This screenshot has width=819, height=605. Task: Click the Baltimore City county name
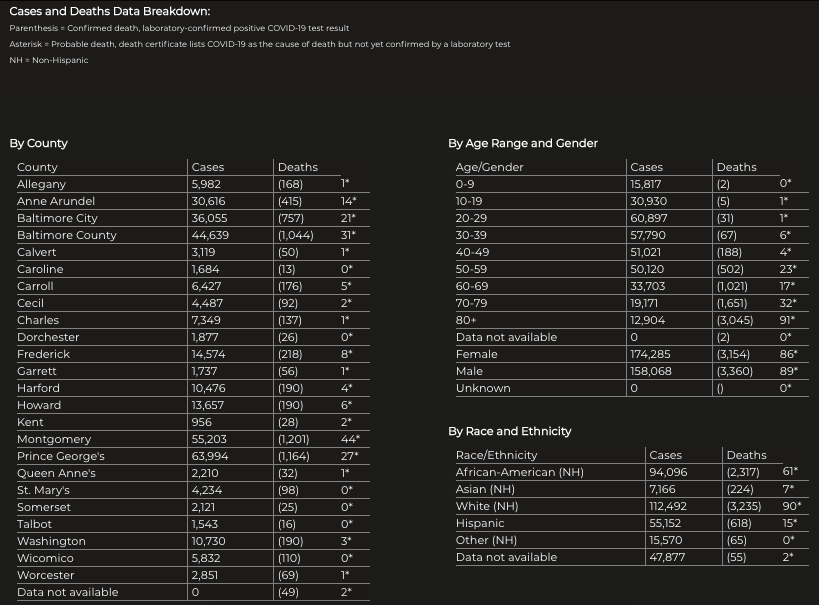point(57,218)
